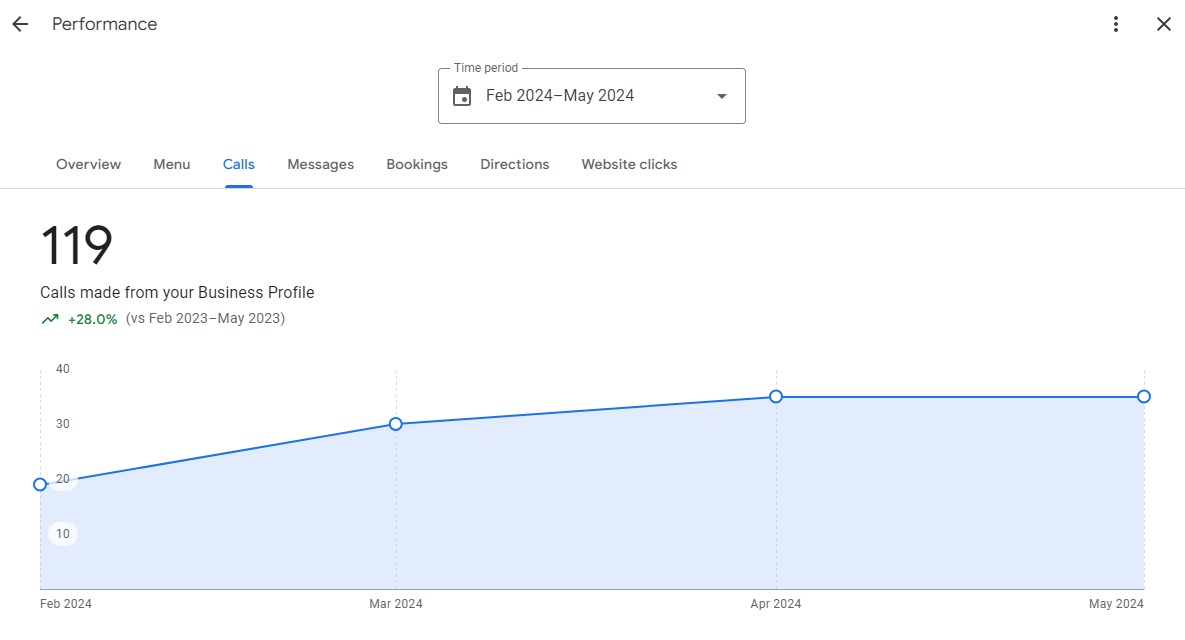Open the Website clicks tab
Screen dimensions: 1185x640
(629, 164)
